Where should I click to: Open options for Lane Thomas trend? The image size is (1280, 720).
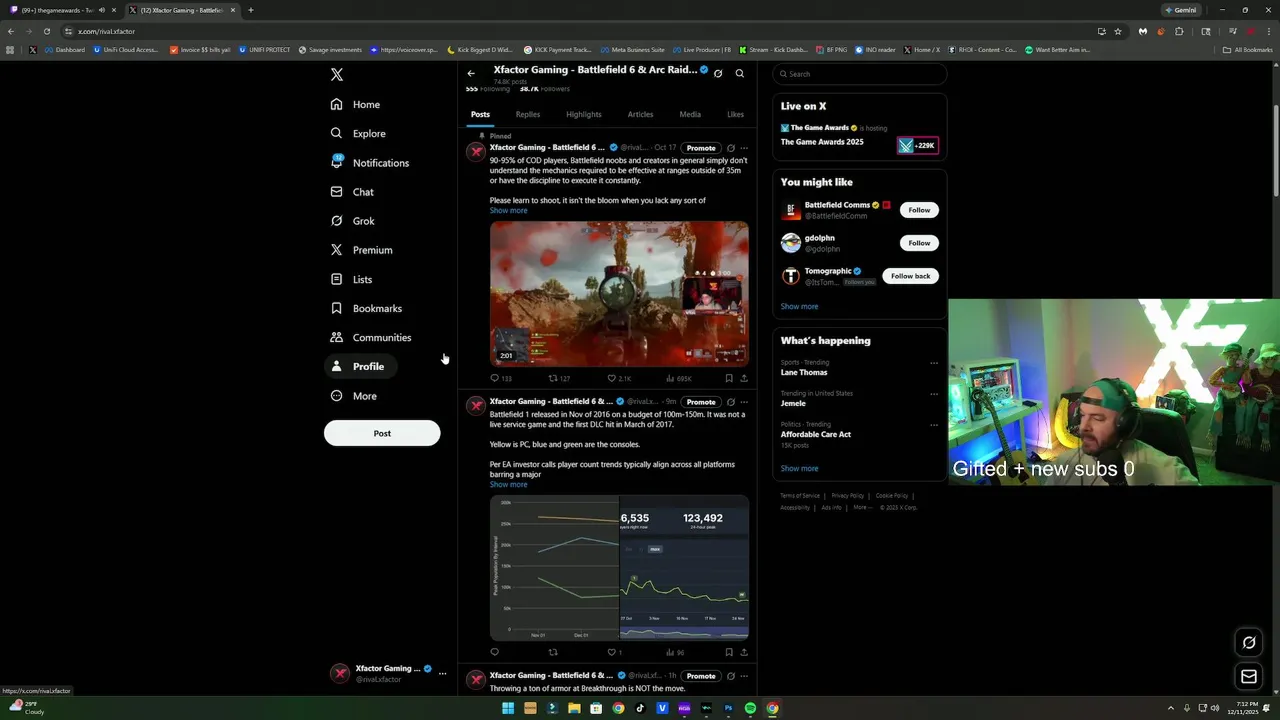click(x=934, y=363)
